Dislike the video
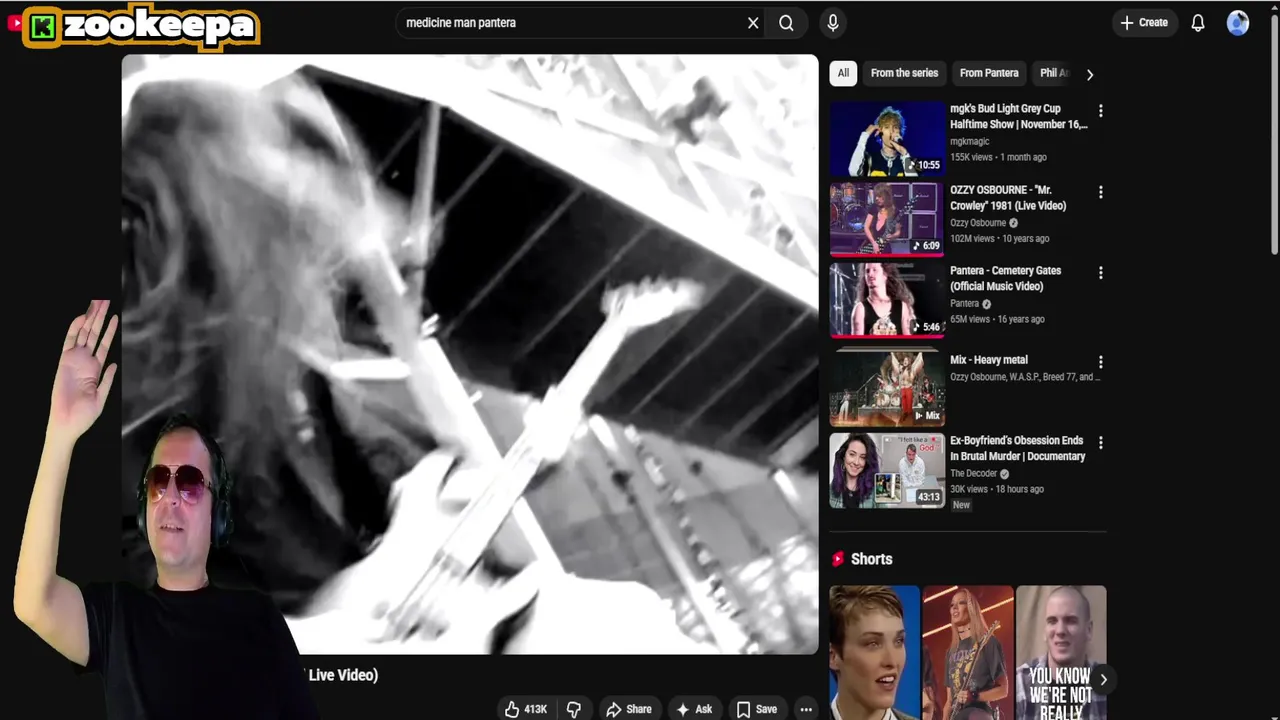Image resolution: width=1280 pixels, height=720 pixels. [574, 709]
